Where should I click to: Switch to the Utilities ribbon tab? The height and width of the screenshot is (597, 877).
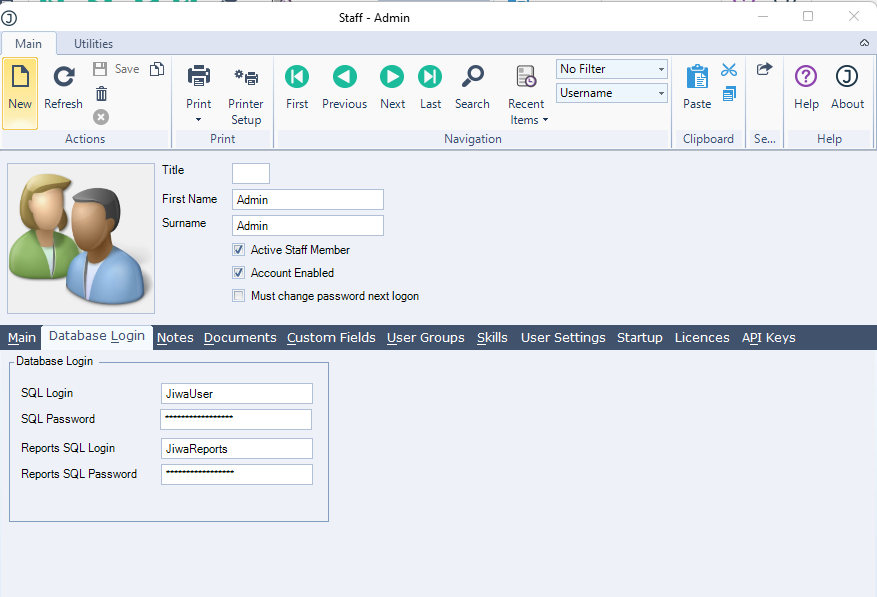(x=93, y=44)
